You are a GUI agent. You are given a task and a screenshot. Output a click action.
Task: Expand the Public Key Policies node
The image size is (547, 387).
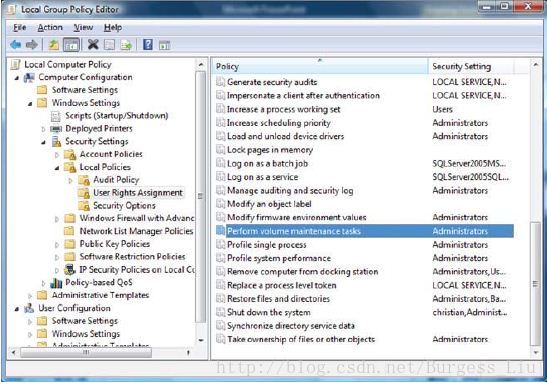pyautogui.click(x=57, y=245)
